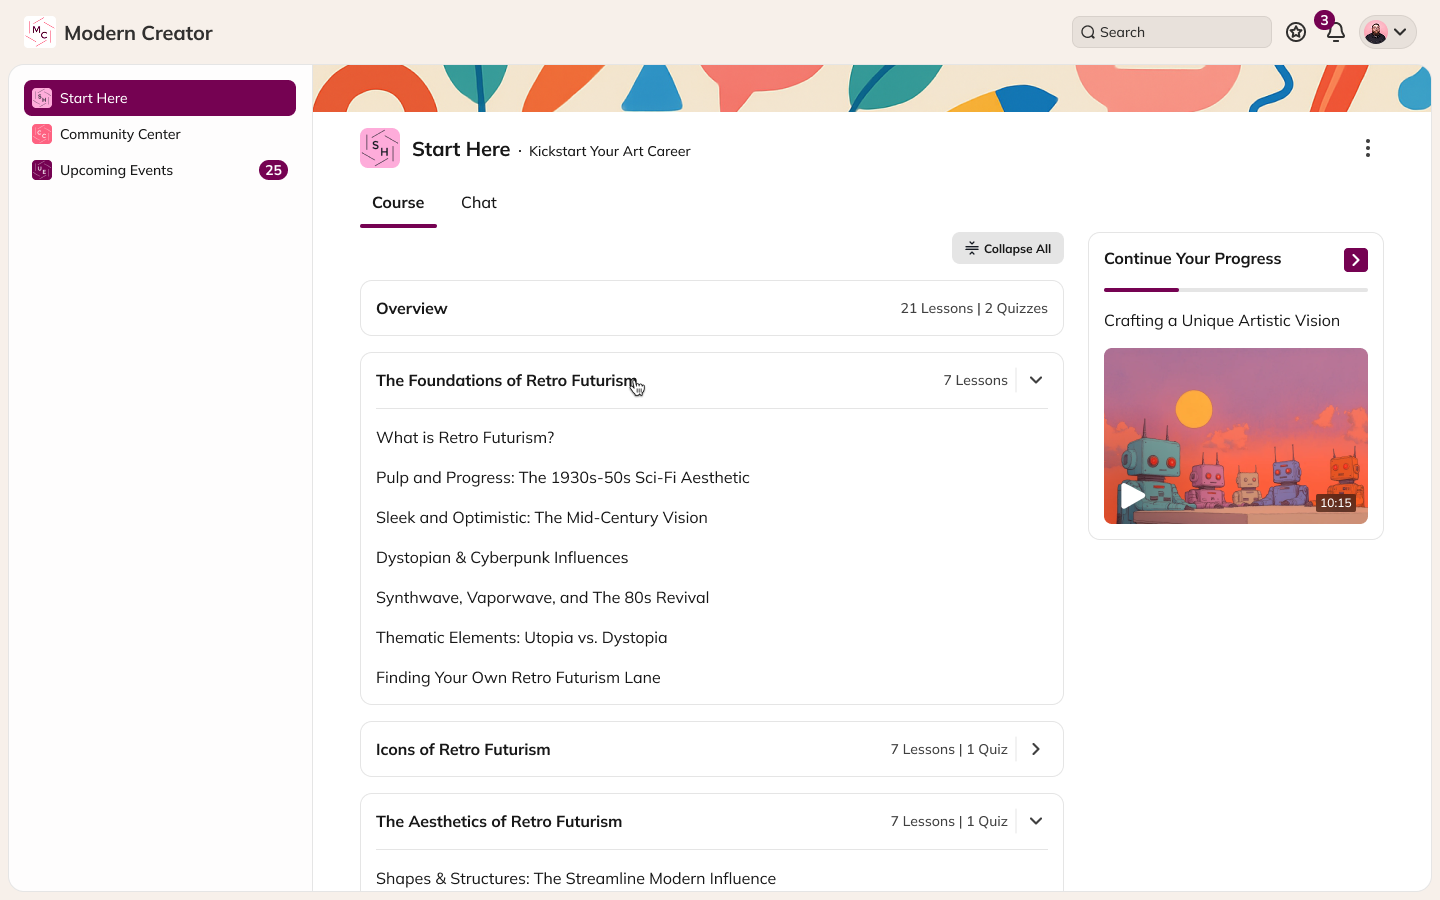Collapse The Foundations of Retro Futurism section
This screenshot has width=1440, height=900.
click(x=1036, y=380)
